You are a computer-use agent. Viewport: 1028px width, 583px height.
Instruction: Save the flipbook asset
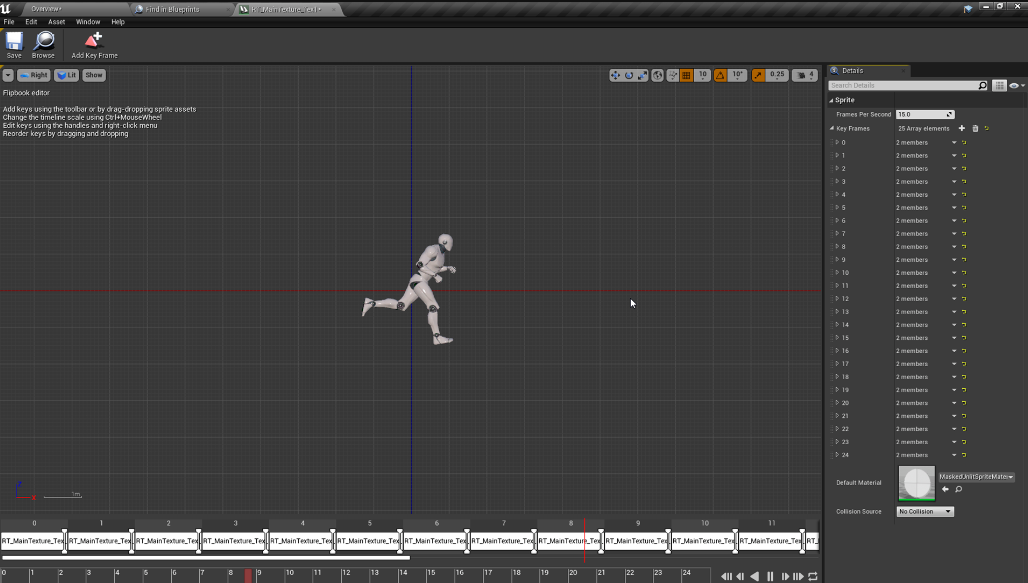[x=14, y=45]
